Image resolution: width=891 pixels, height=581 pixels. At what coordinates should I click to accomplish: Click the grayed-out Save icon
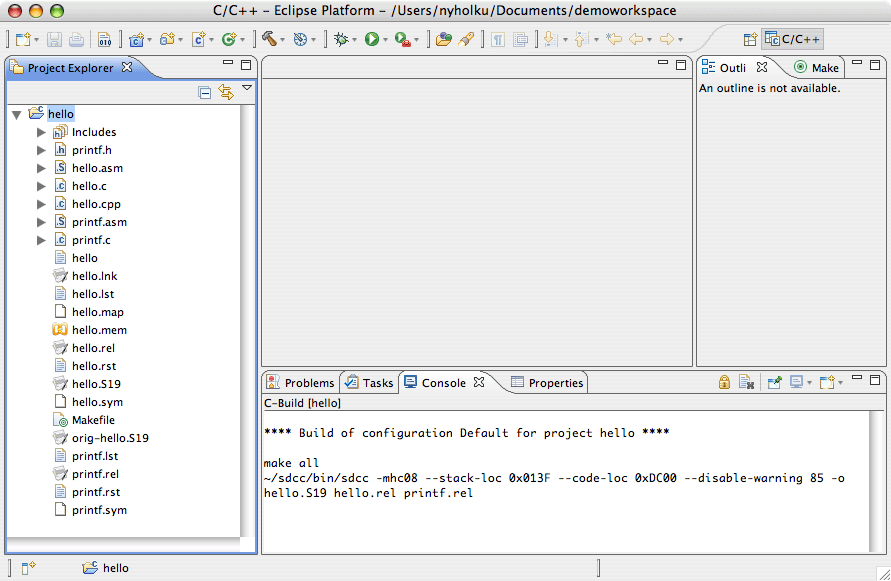[55, 39]
